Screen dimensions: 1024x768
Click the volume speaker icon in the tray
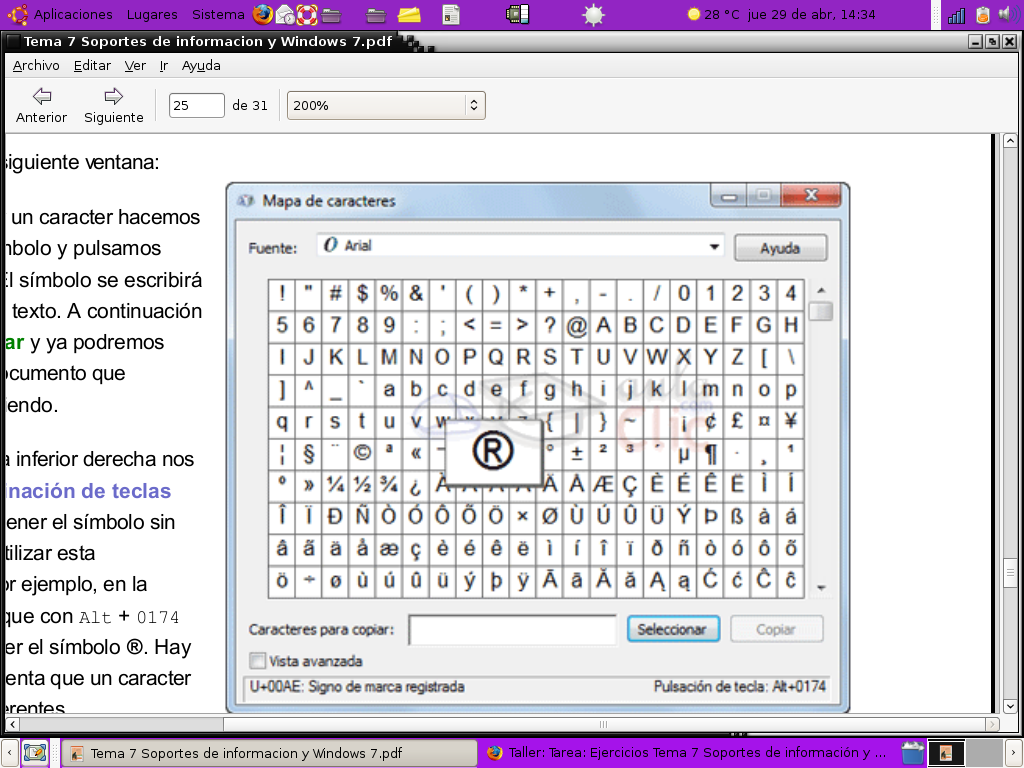[x=1009, y=13]
